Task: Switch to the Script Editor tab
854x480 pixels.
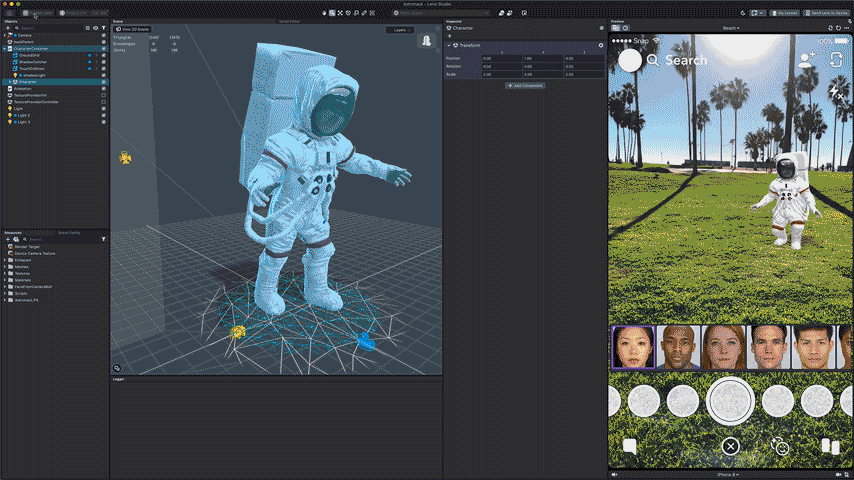Action: click(x=289, y=21)
